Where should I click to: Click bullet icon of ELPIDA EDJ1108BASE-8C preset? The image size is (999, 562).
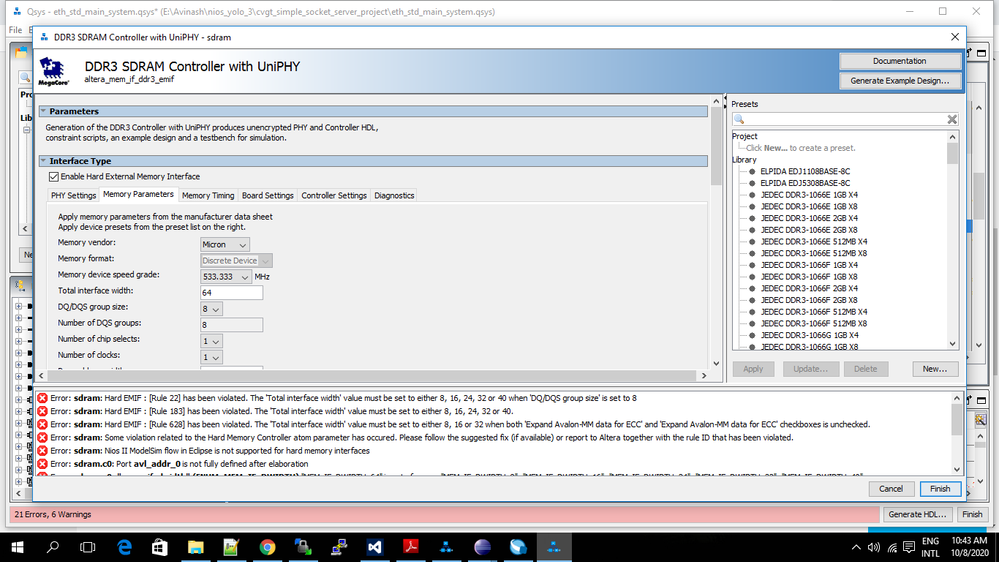[x=752, y=171]
